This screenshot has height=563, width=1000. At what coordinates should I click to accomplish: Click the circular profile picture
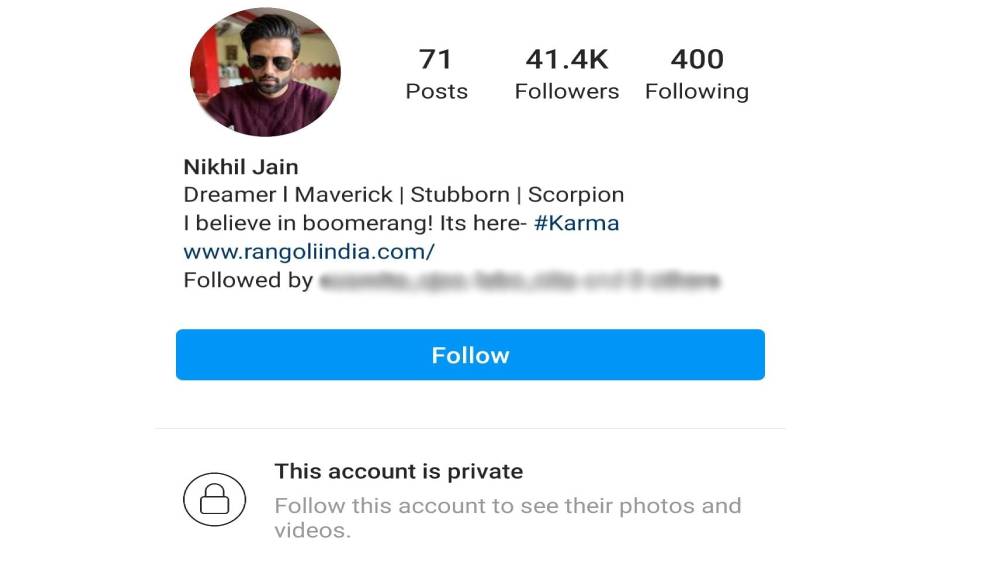click(265, 73)
